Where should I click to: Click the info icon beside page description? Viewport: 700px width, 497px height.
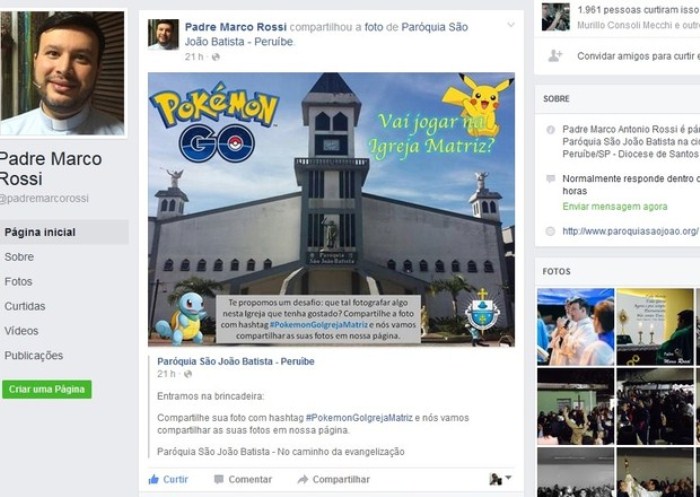(550, 130)
